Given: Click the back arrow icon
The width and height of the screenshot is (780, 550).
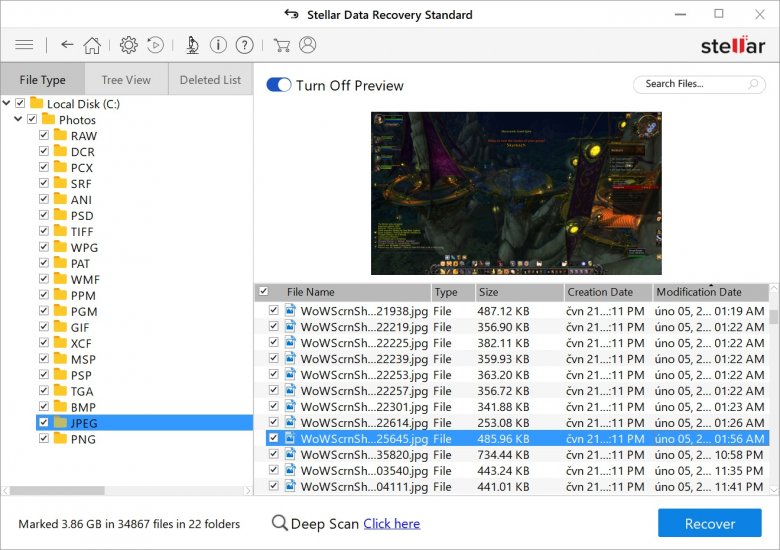Looking at the screenshot, I should point(67,45).
